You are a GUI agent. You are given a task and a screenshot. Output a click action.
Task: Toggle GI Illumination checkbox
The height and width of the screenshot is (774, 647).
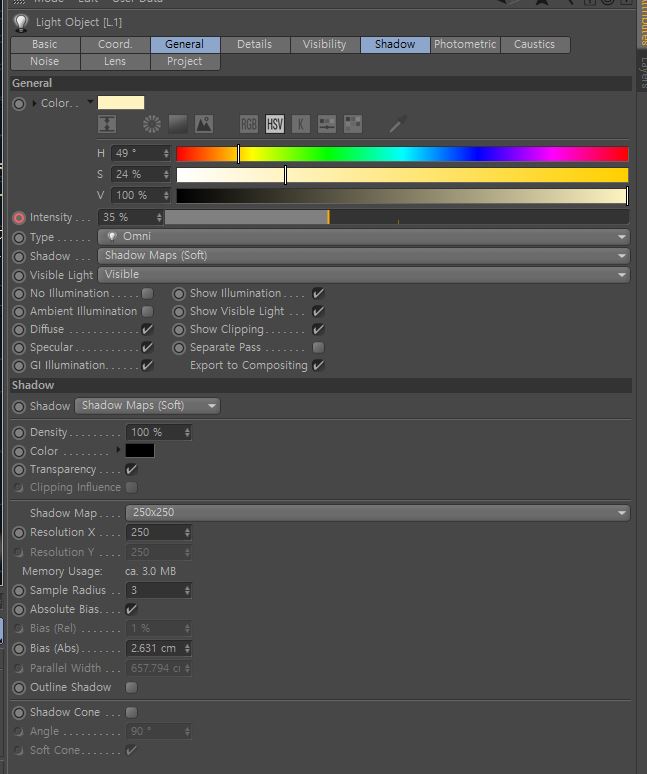coord(147,365)
